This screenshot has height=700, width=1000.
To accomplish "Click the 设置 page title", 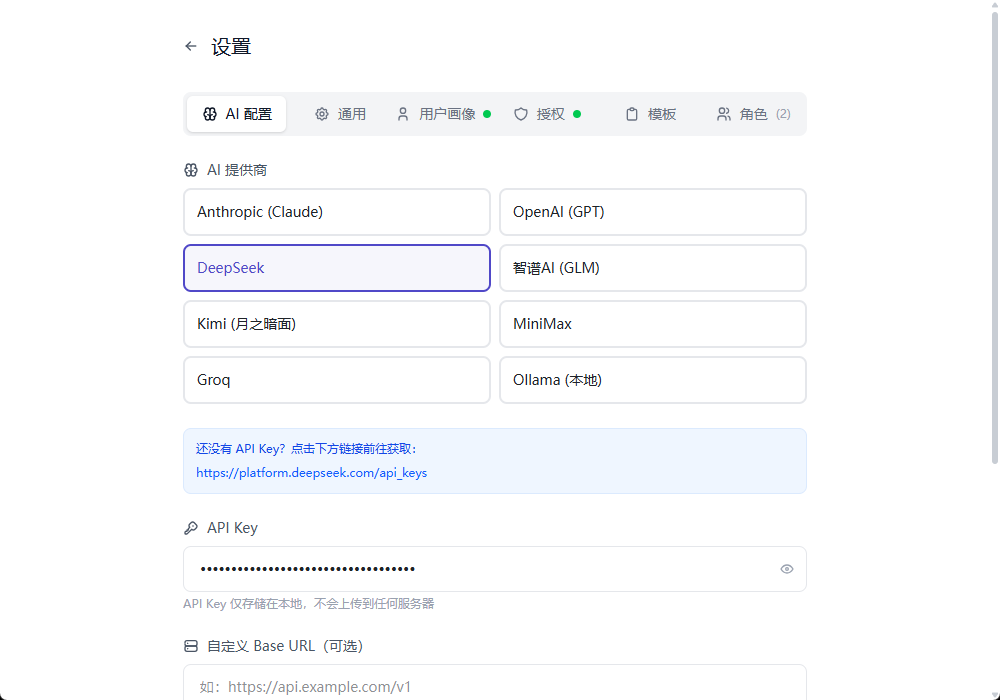I will 232,47.
